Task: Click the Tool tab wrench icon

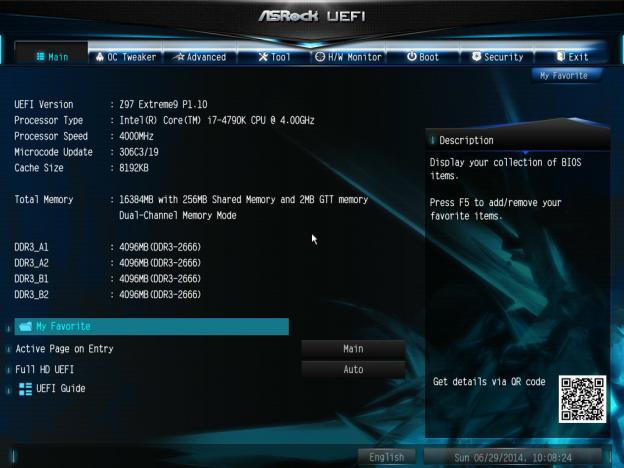Action: 263,57
